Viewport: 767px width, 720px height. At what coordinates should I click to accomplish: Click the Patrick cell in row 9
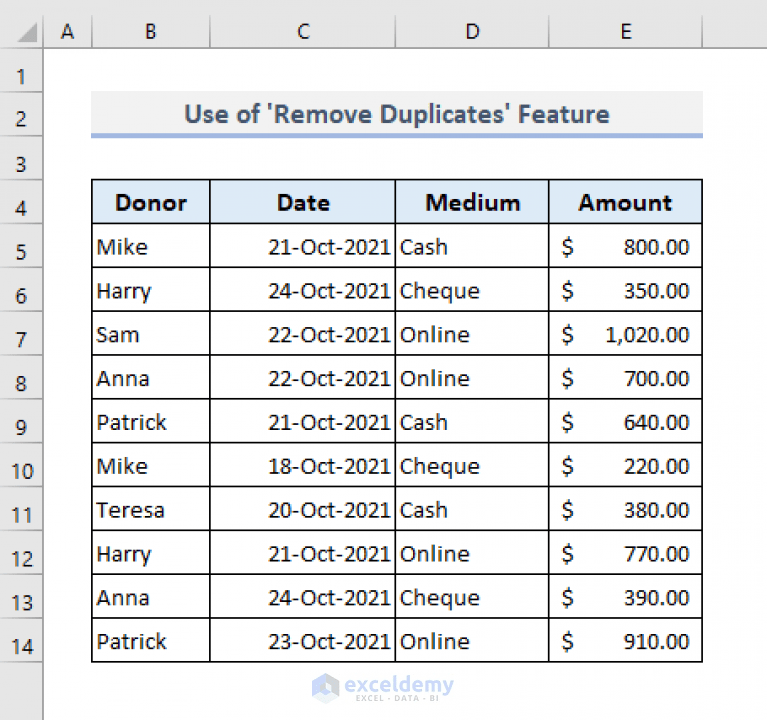click(x=151, y=421)
